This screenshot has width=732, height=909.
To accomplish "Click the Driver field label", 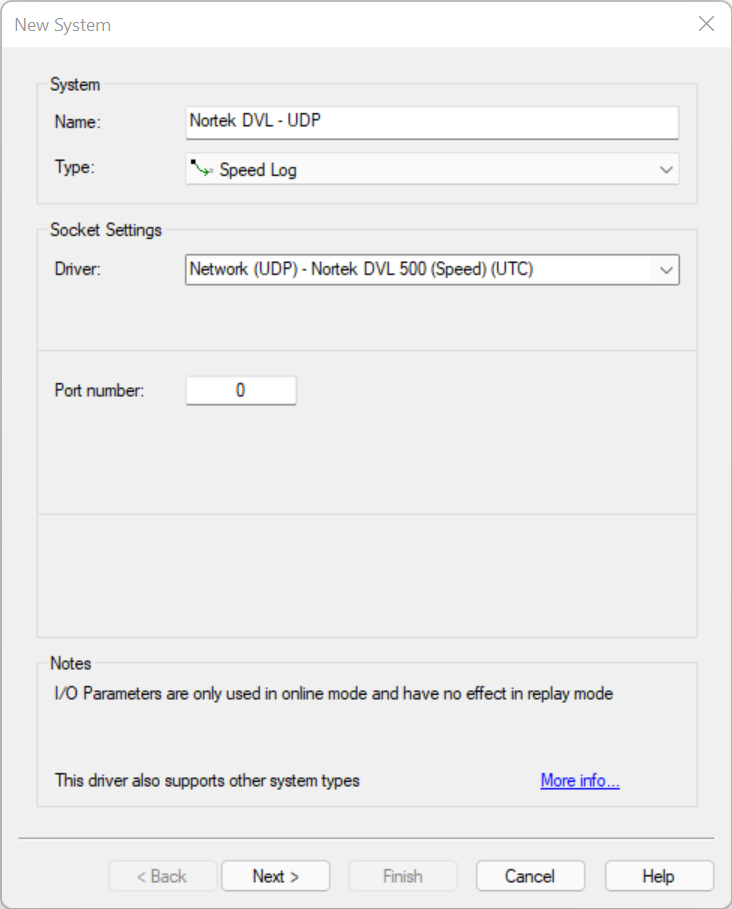I will point(78,268).
